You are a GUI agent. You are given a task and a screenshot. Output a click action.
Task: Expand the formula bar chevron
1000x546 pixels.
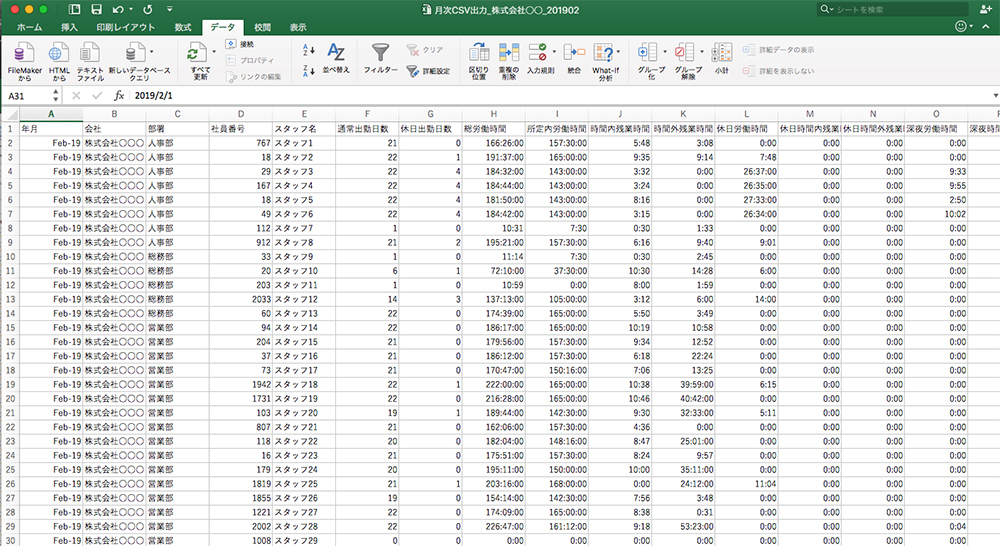[x=993, y=95]
